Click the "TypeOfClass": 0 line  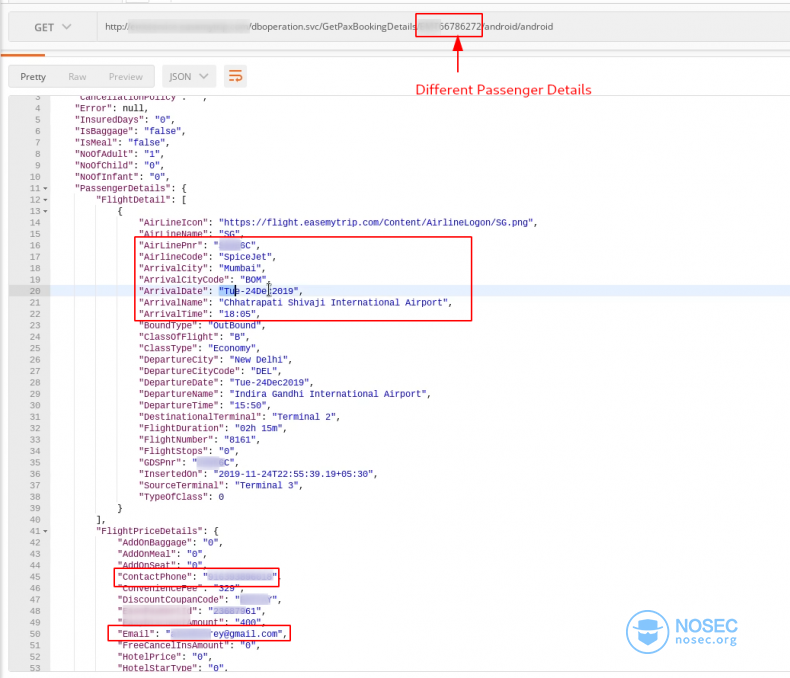[181, 497]
